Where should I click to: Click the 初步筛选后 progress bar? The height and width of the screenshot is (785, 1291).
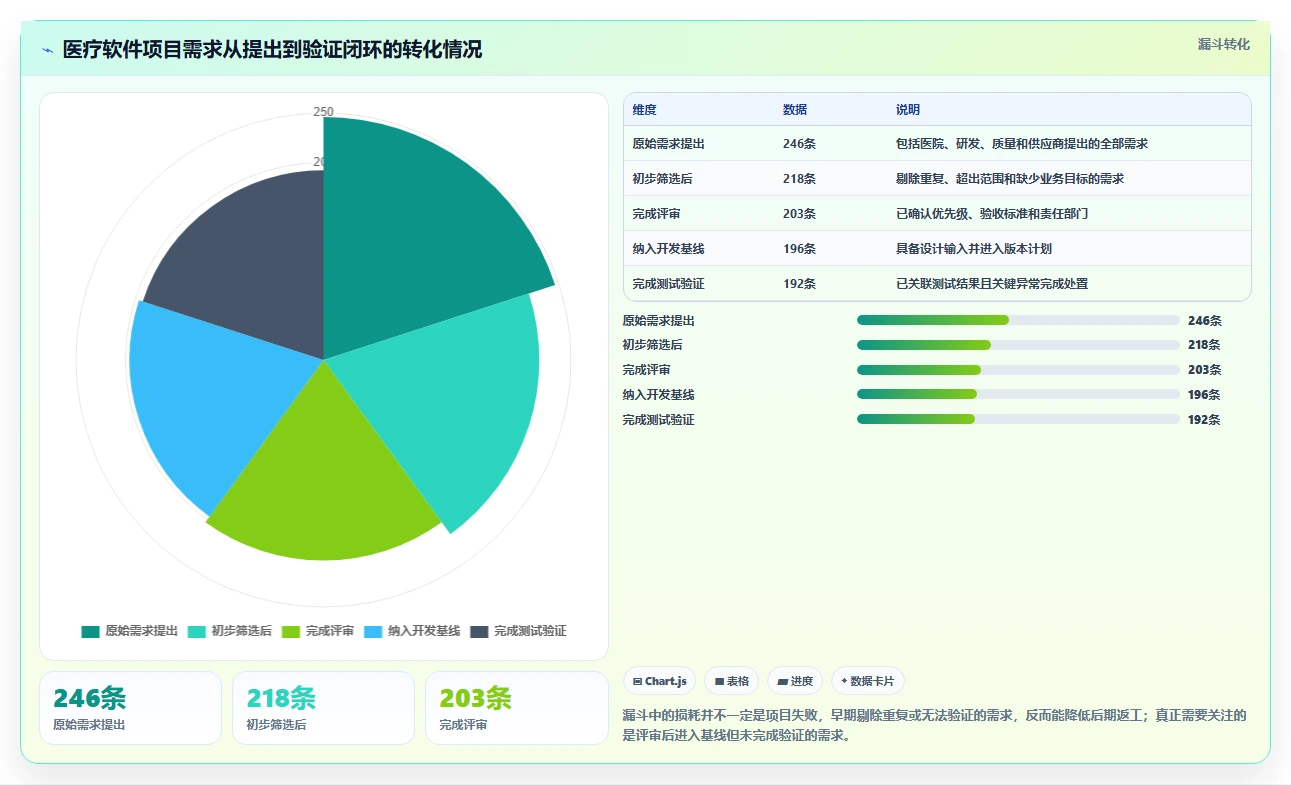[1018, 345]
